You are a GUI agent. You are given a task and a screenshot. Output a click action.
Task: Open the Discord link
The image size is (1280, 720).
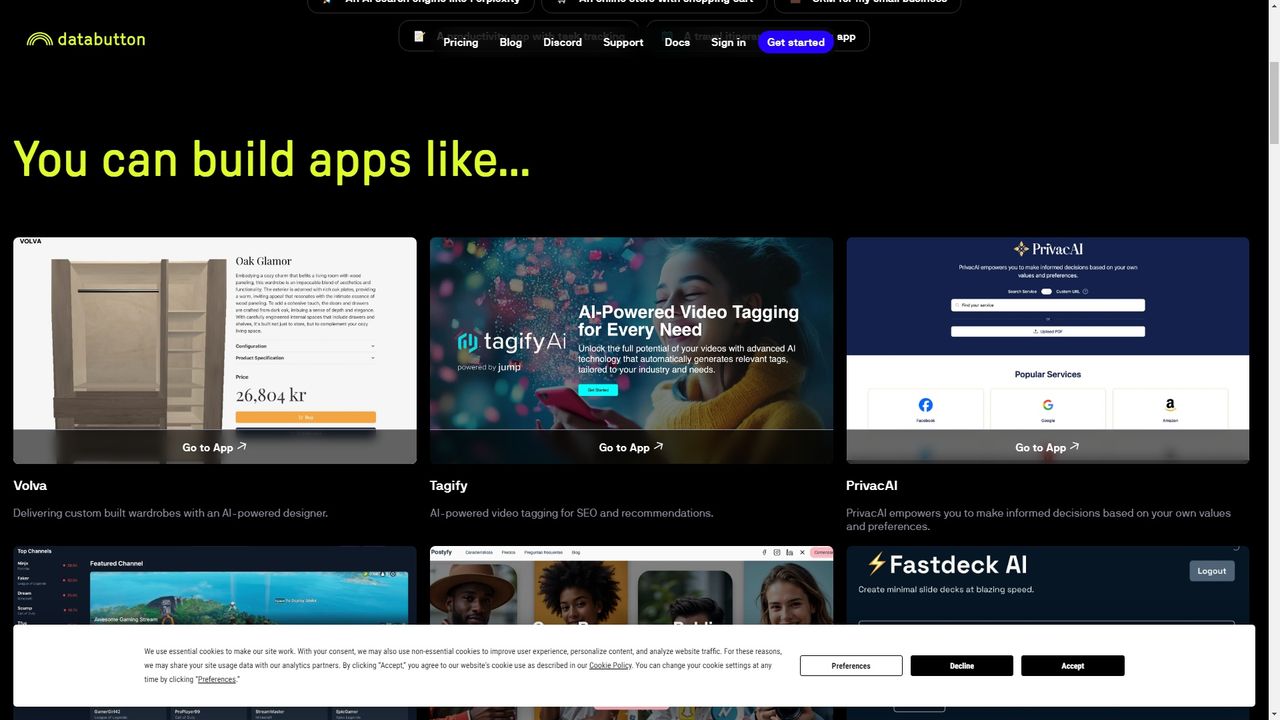pyautogui.click(x=563, y=42)
